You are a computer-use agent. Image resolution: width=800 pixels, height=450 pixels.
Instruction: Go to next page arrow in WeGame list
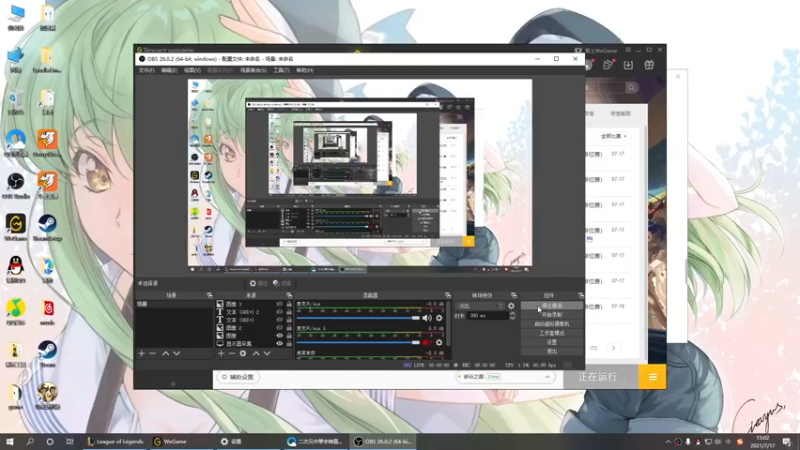tap(613, 348)
